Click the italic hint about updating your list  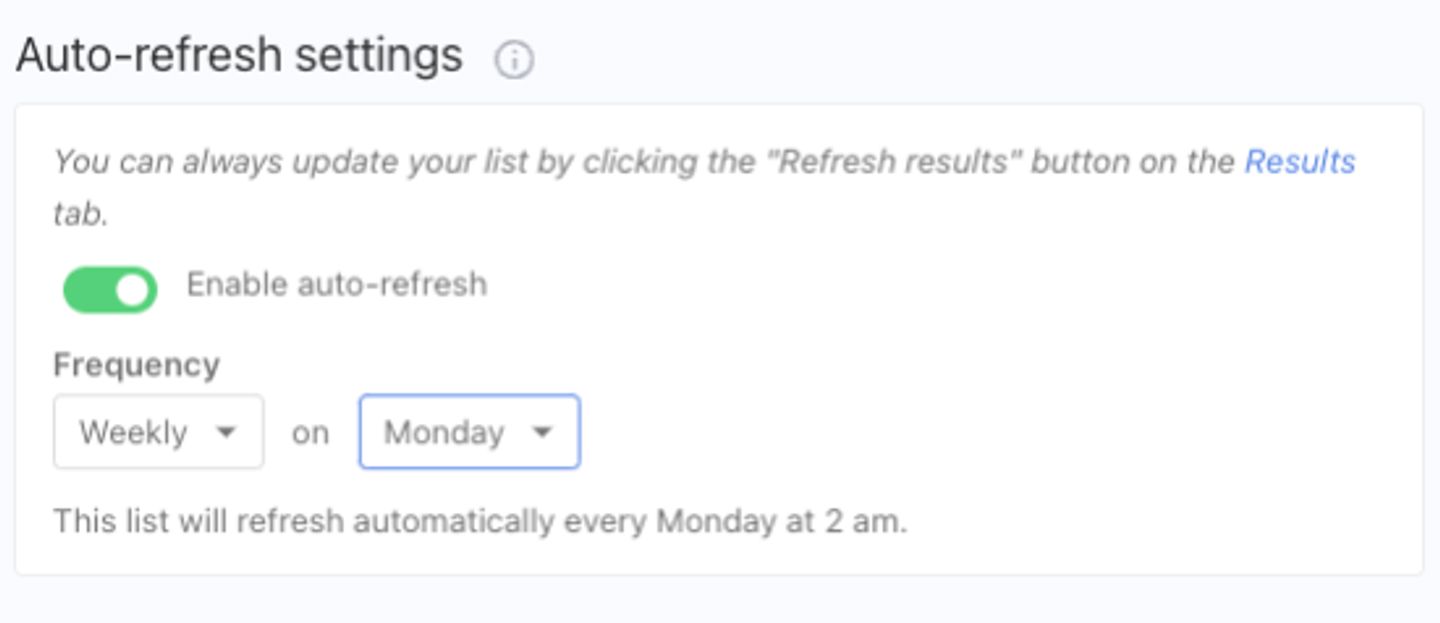(704, 186)
